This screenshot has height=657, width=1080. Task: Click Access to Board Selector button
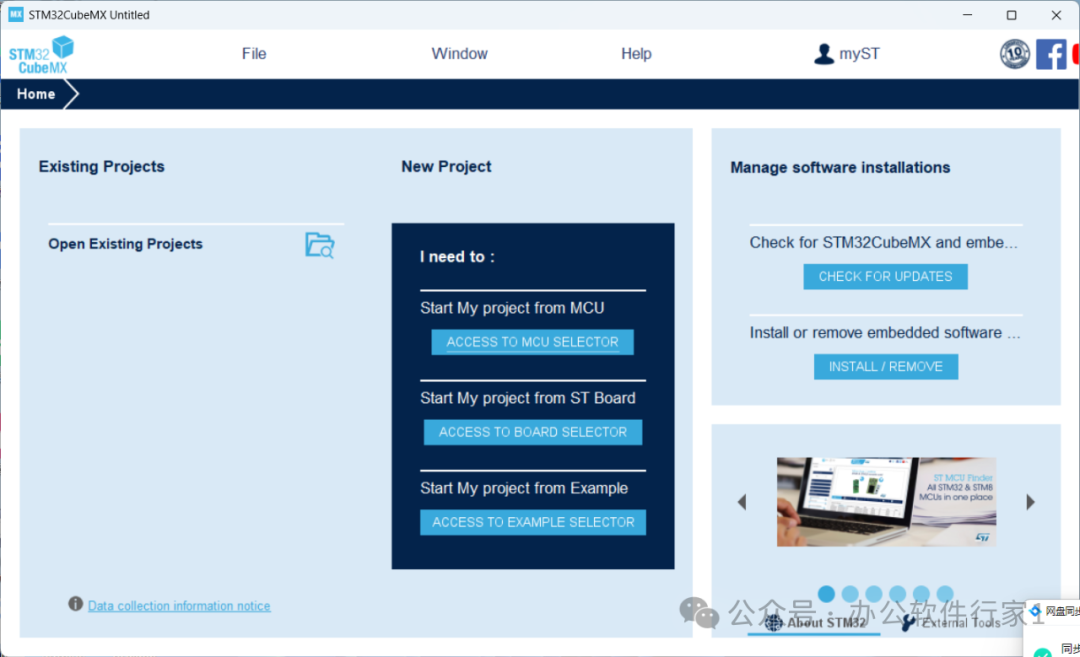pyautogui.click(x=532, y=432)
